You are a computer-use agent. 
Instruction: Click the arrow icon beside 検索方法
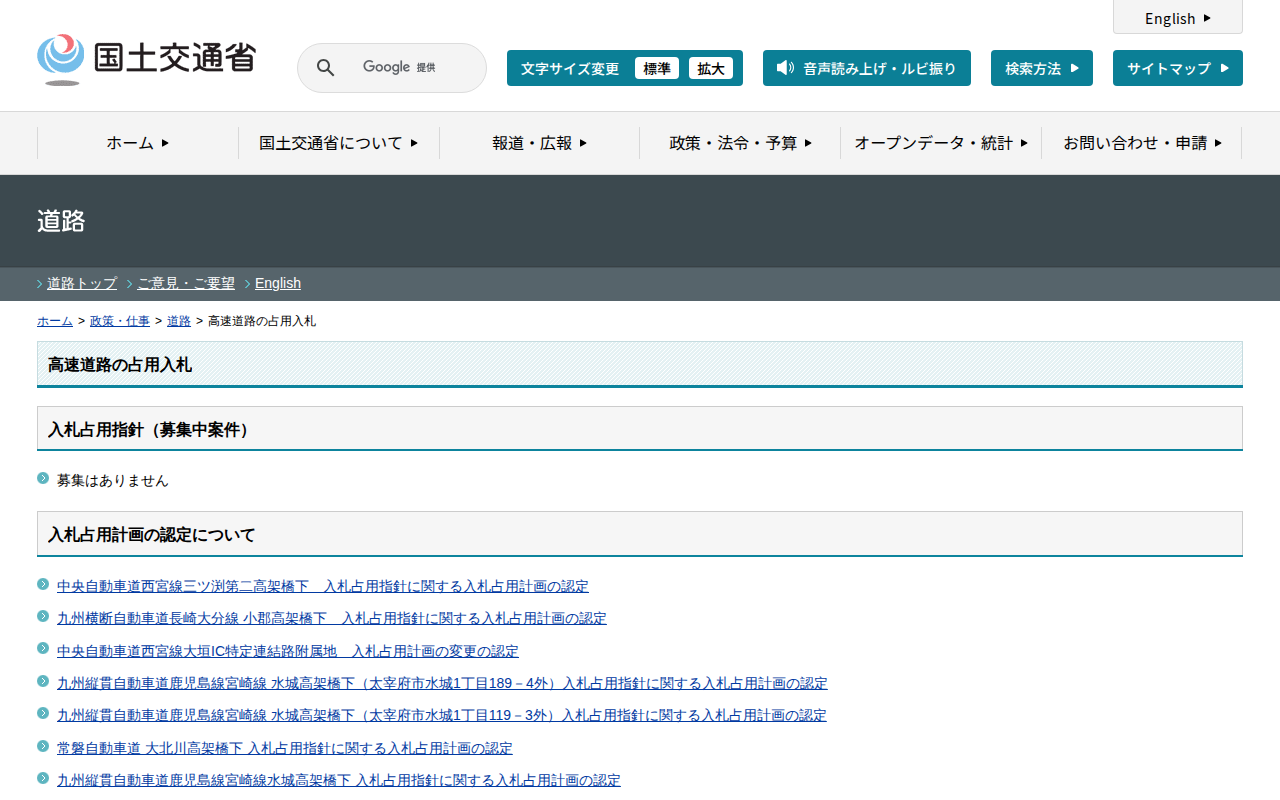tap(1075, 68)
